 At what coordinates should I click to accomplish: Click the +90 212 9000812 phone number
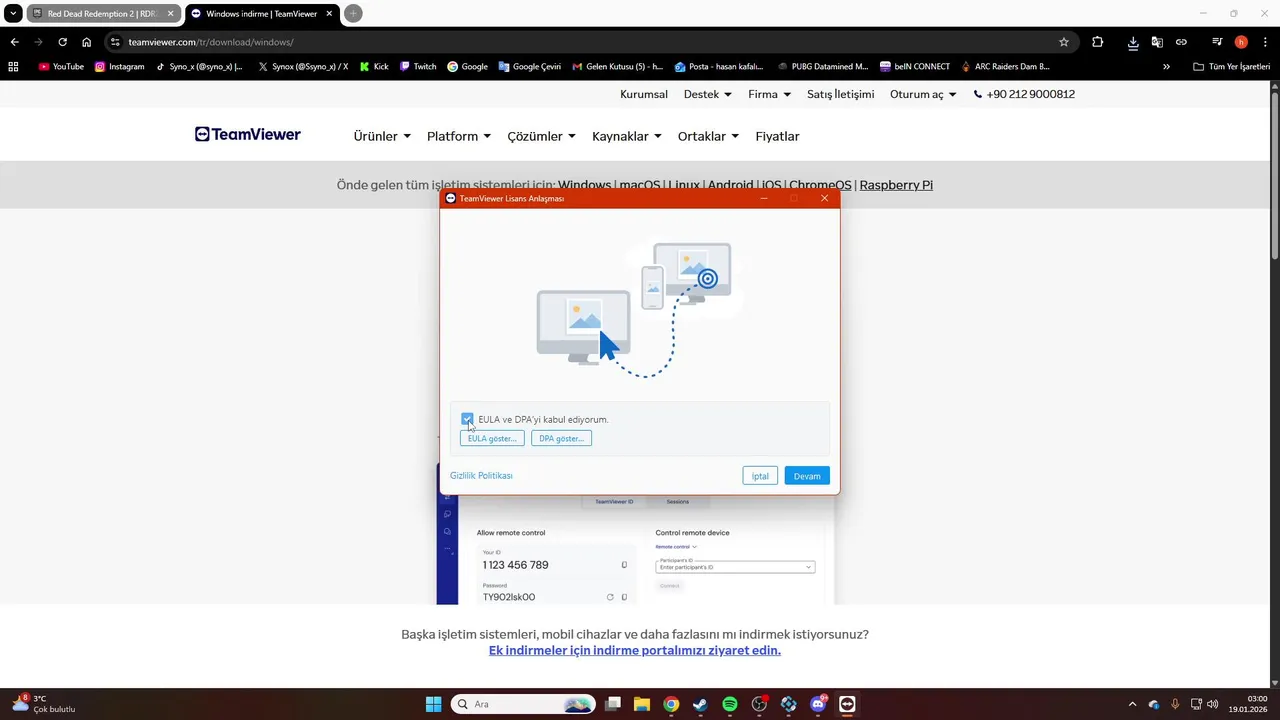1024,94
